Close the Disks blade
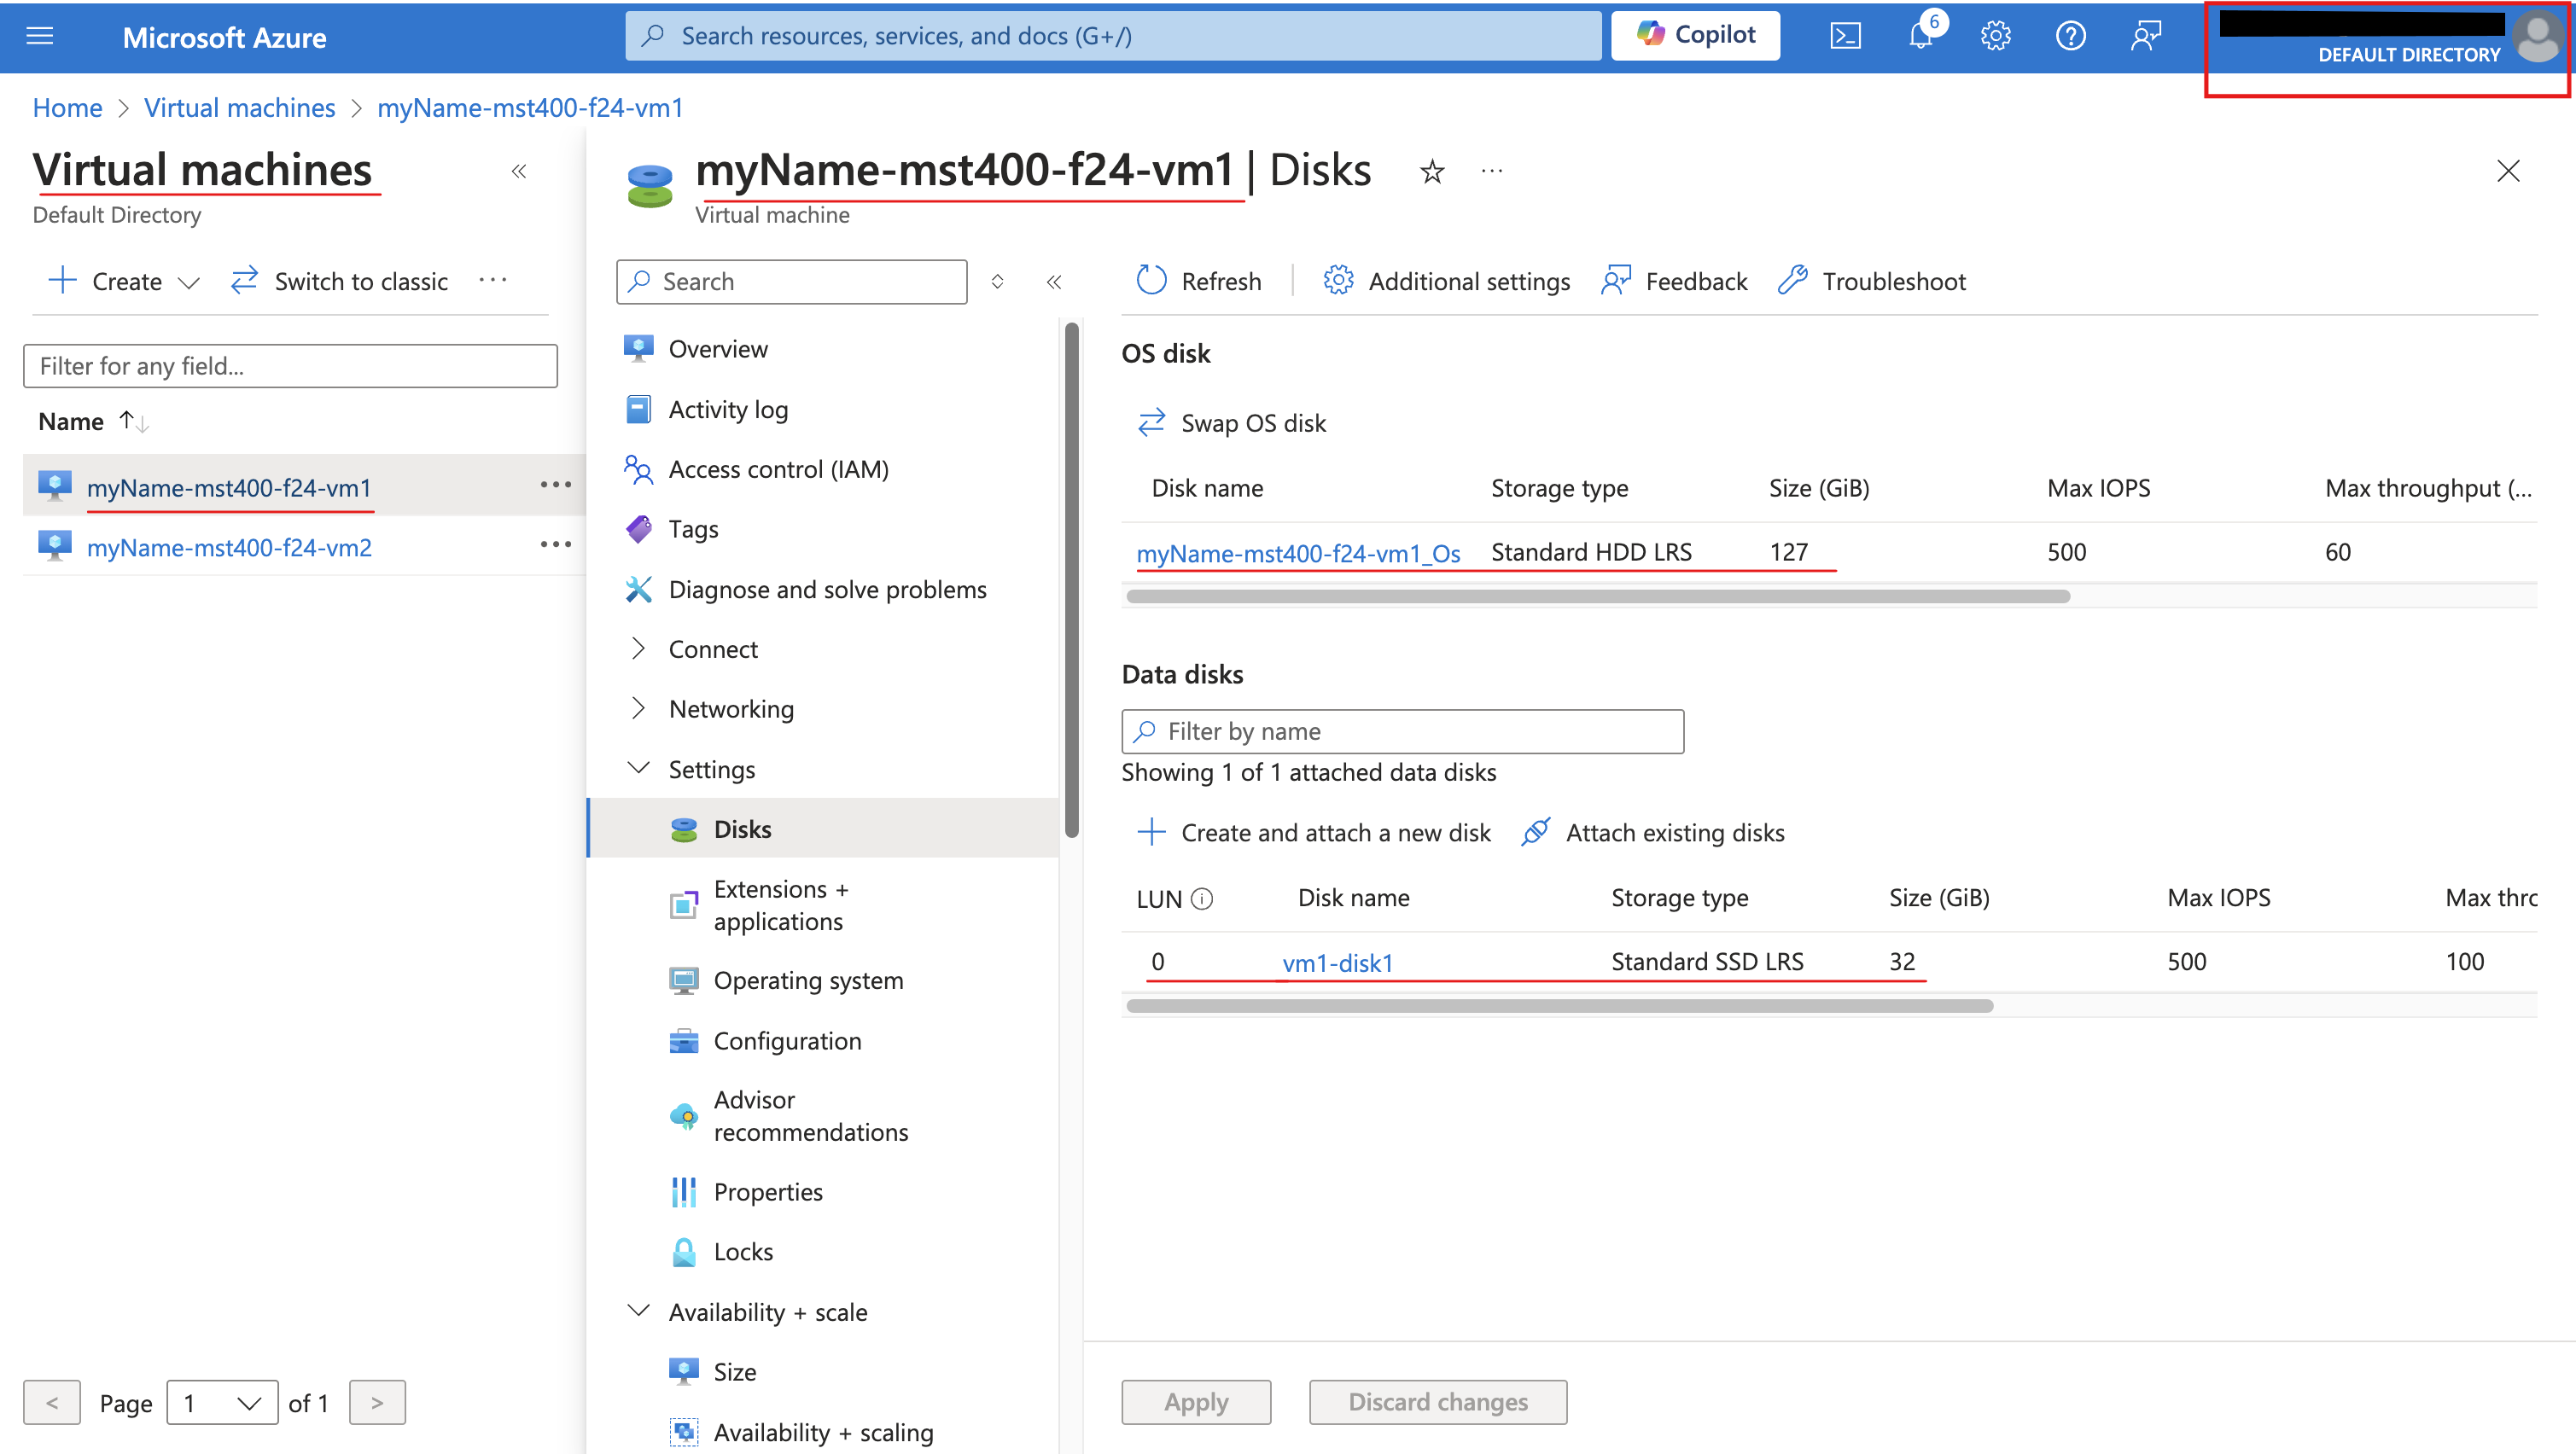2576x1454 pixels. [x=2508, y=171]
